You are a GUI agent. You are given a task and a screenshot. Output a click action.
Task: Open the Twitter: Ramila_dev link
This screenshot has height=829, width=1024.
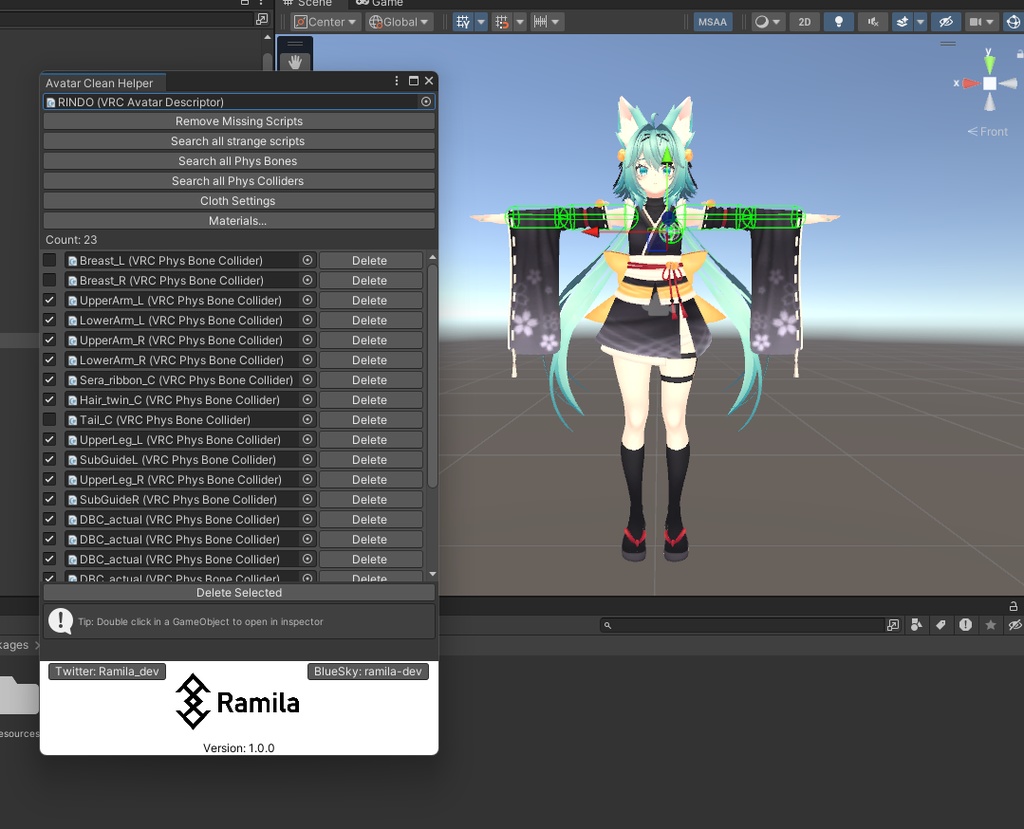[106, 671]
